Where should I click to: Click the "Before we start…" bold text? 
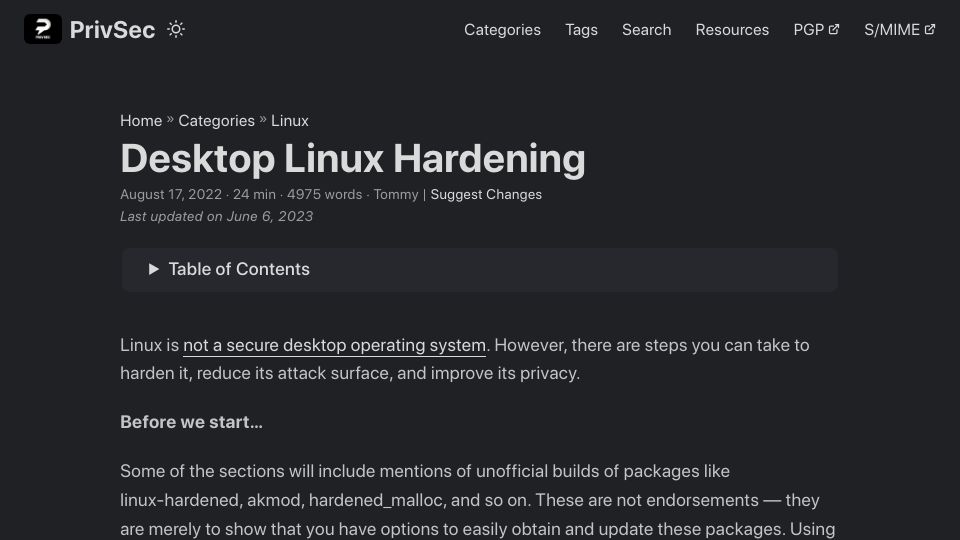(191, 422)
